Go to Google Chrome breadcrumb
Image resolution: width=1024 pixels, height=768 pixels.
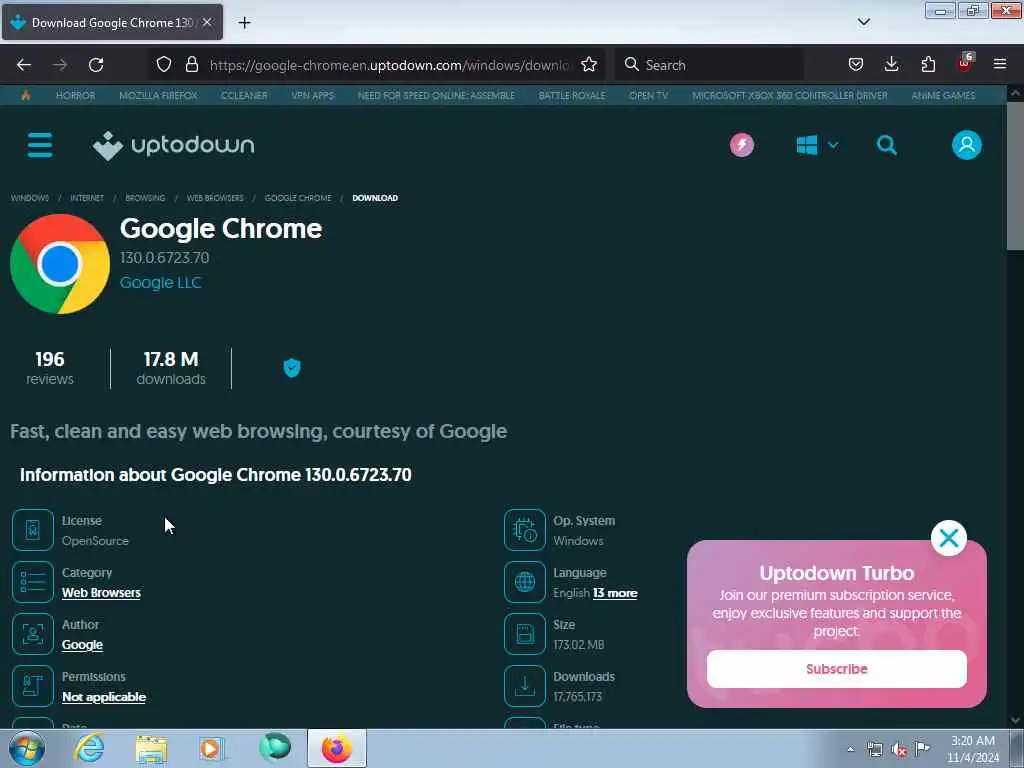click(298, 198)
